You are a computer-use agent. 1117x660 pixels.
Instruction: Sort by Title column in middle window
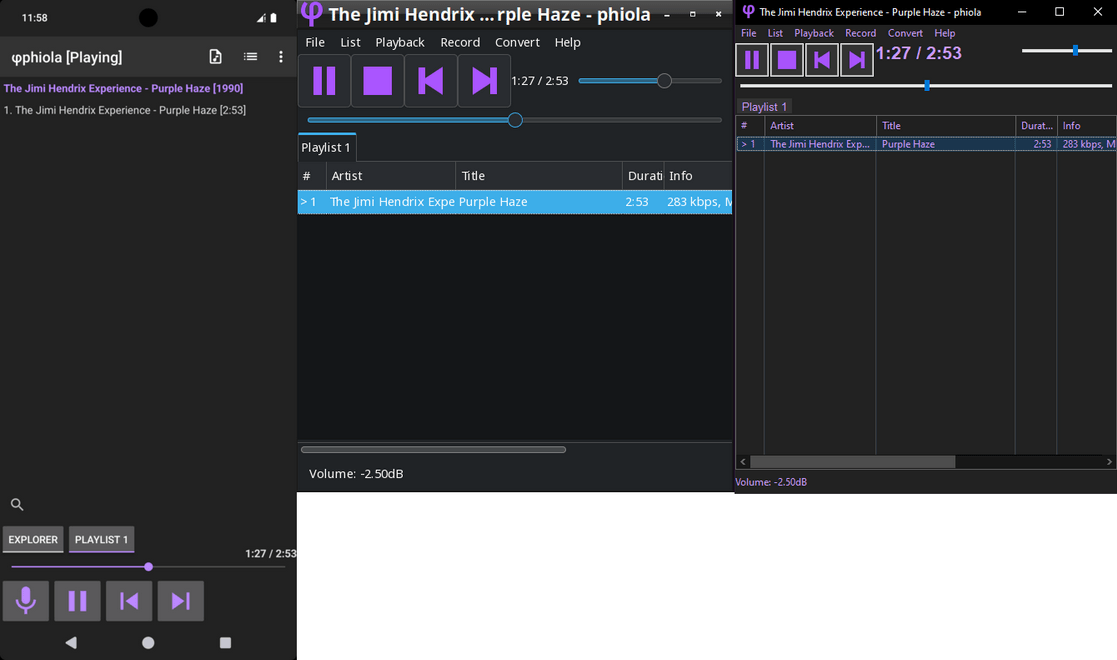[x=539, y=175]
